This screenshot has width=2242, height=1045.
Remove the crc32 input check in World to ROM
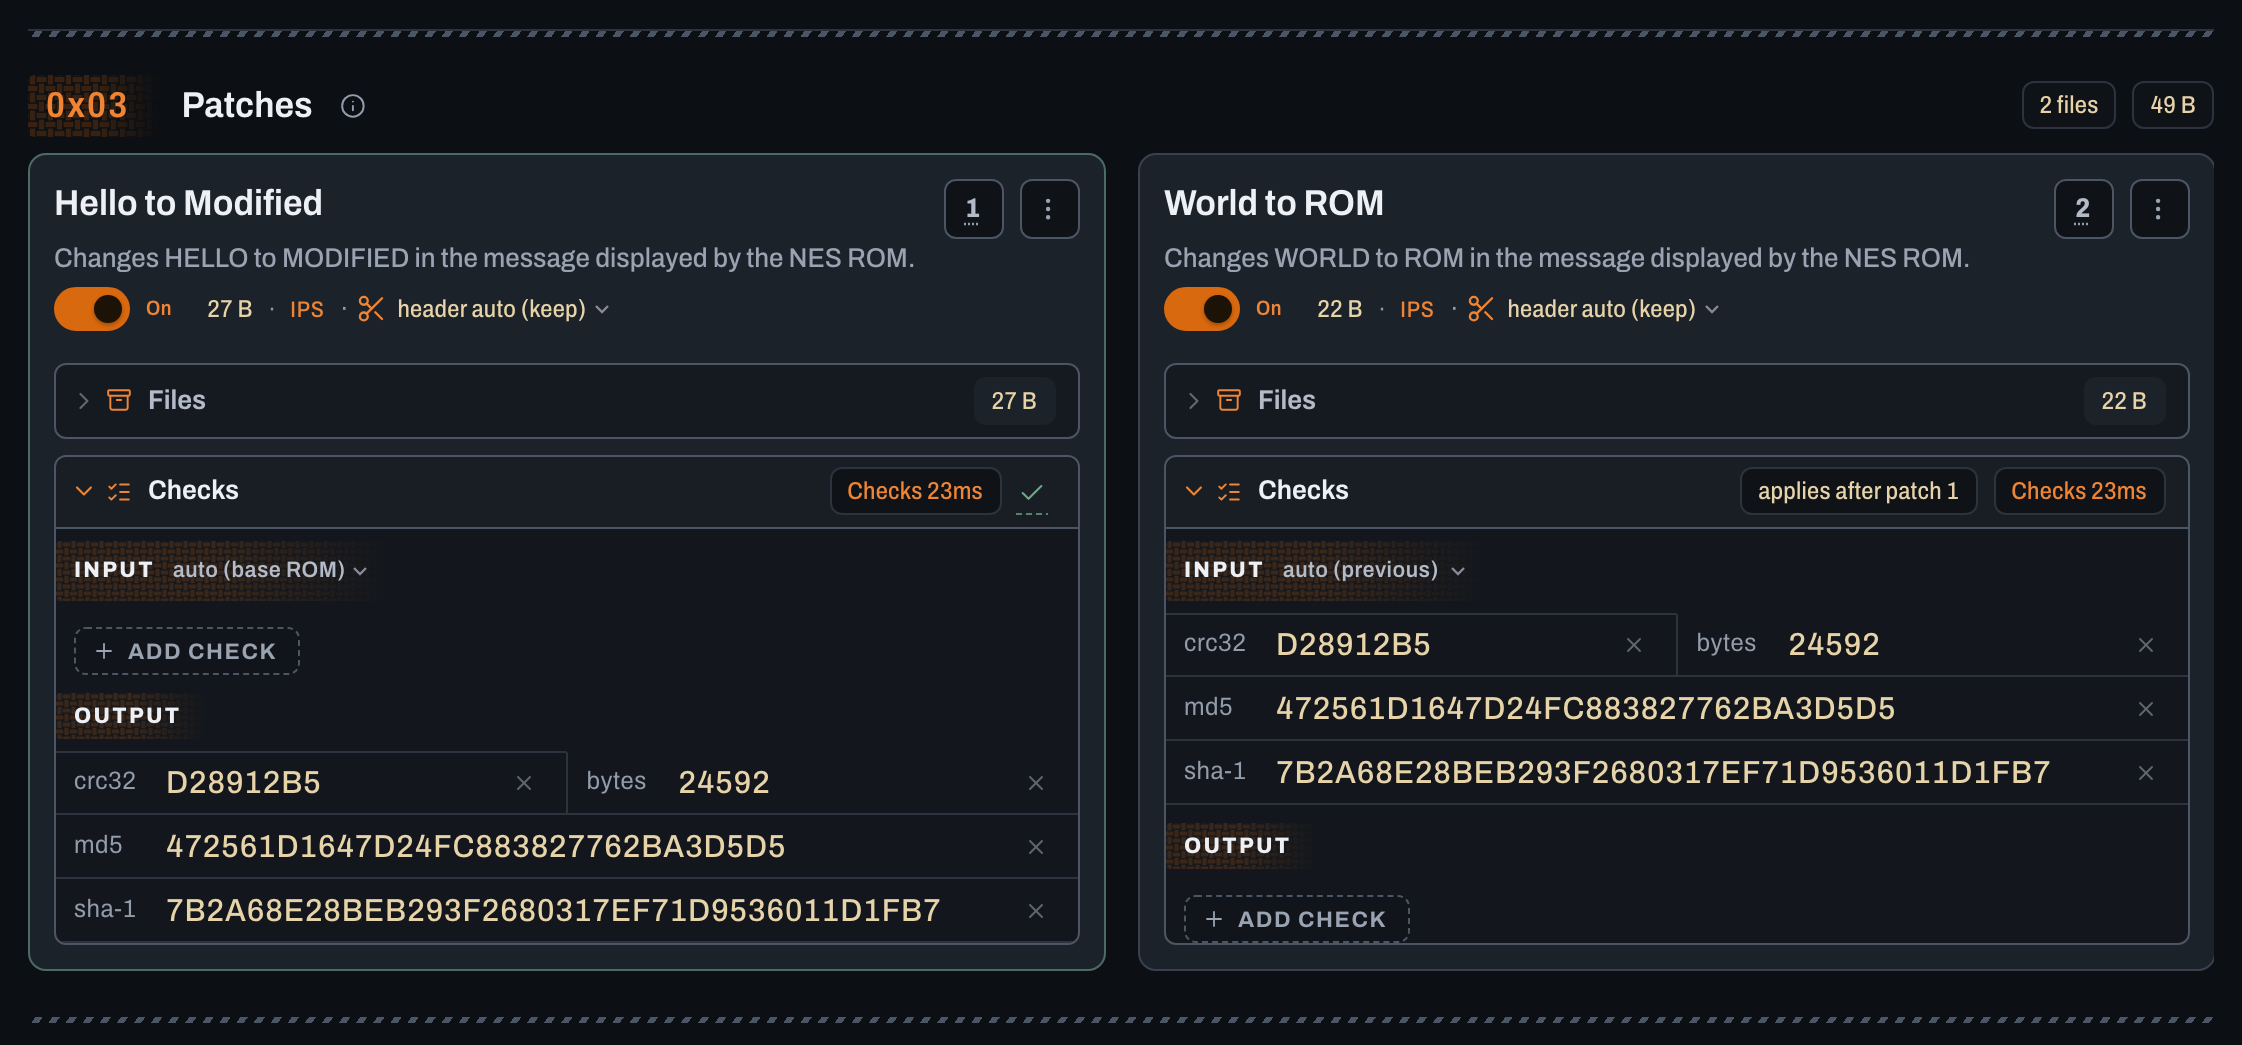[x=1634, y=645]
